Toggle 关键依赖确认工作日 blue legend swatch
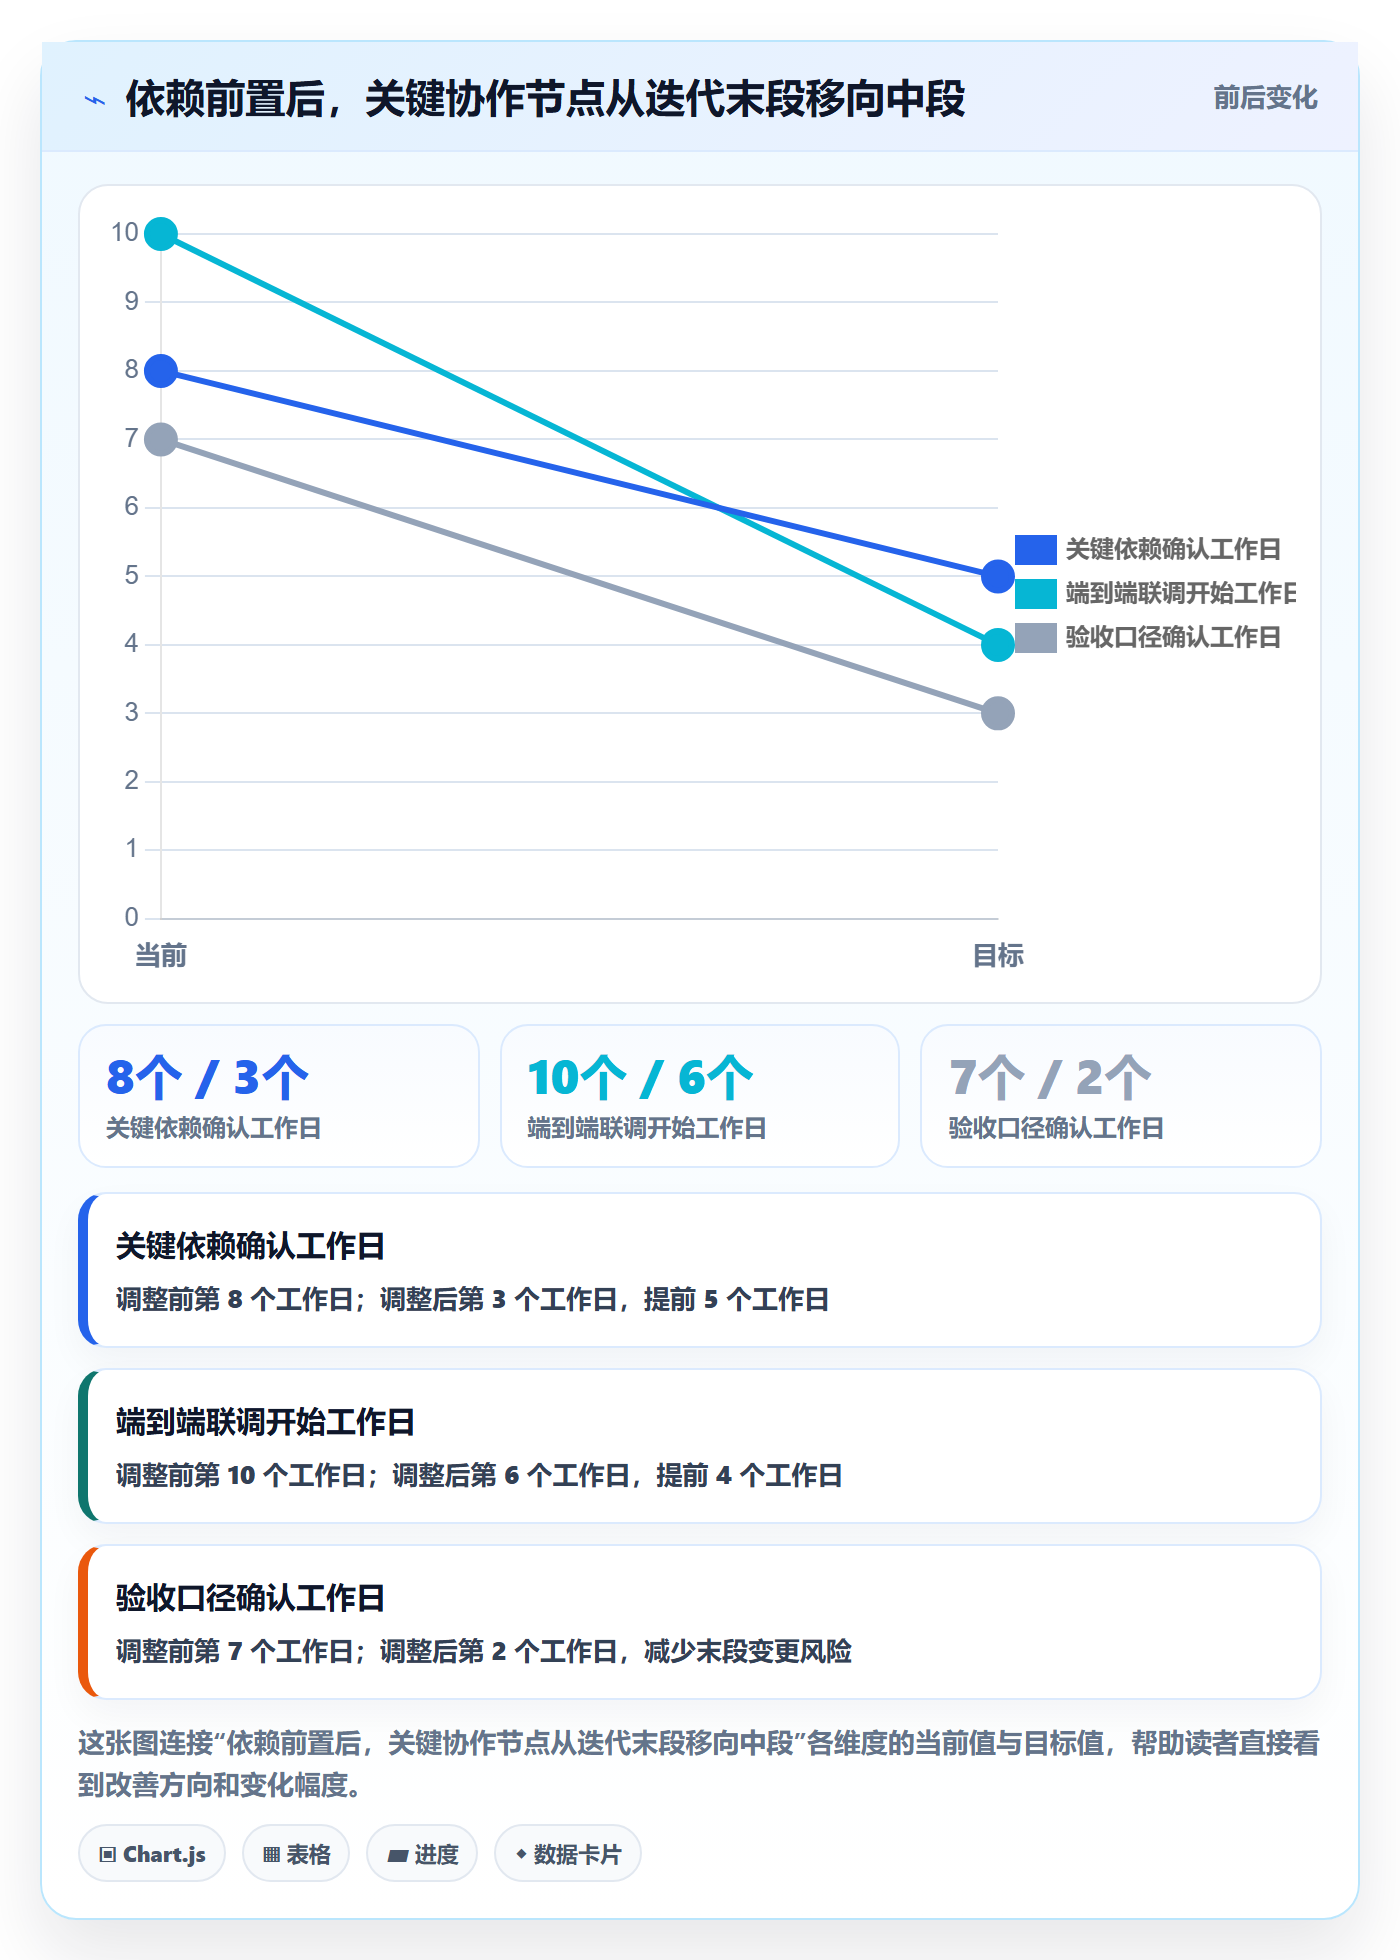This screenshot has width=1400, height=1960. click(x=1036, y=549)
